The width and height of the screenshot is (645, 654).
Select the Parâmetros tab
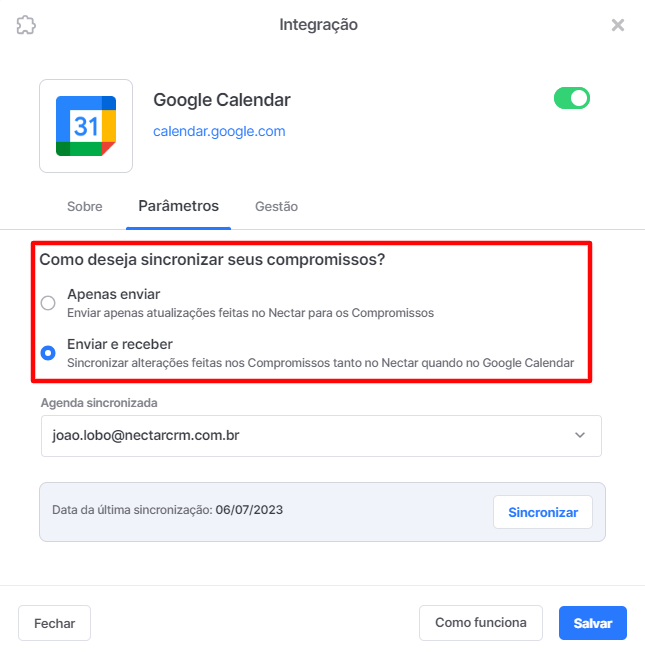click(179, 206)
